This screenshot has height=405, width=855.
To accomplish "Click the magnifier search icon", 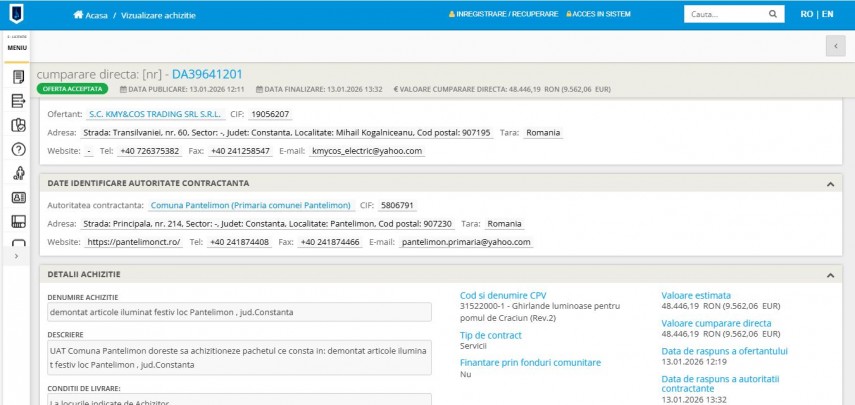I will pos(772,15).
